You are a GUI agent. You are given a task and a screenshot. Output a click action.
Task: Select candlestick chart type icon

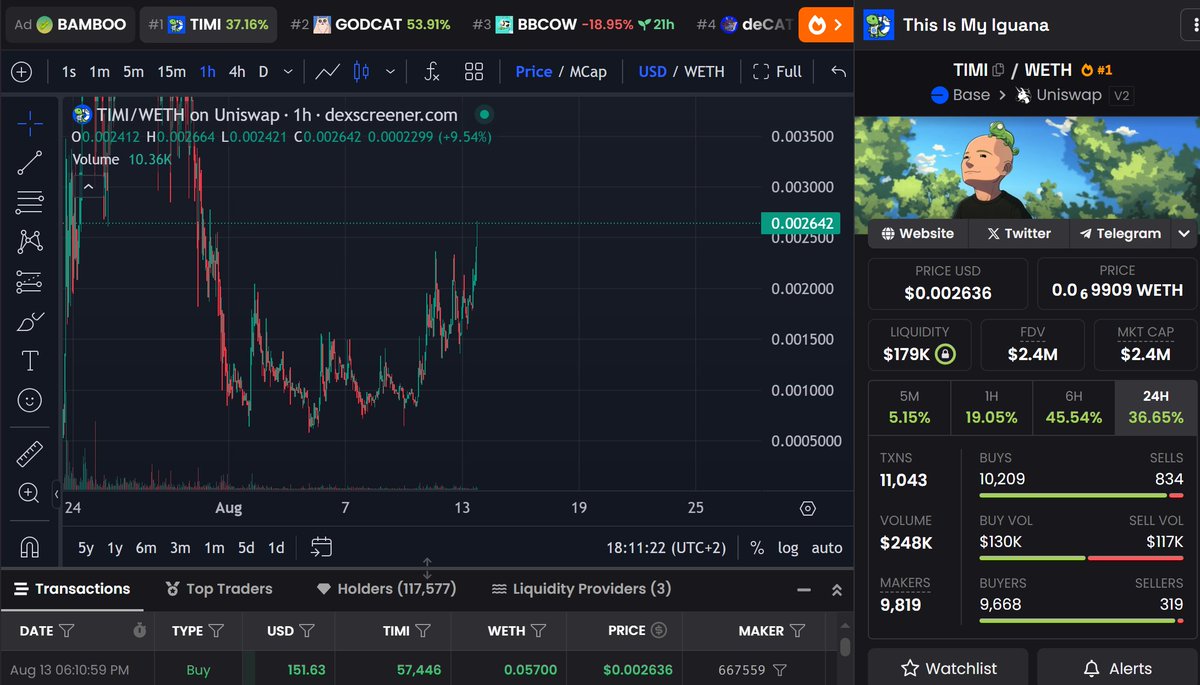(361, 72)
